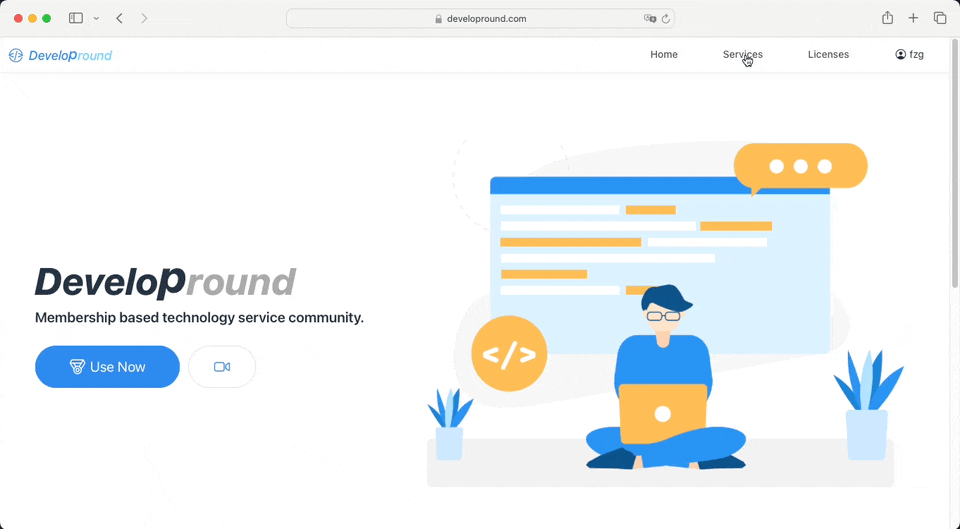The width and height of the screenshot is (960, 529).
Task: Expand the sidebar tab group dropdown
Action: (96, 18)
